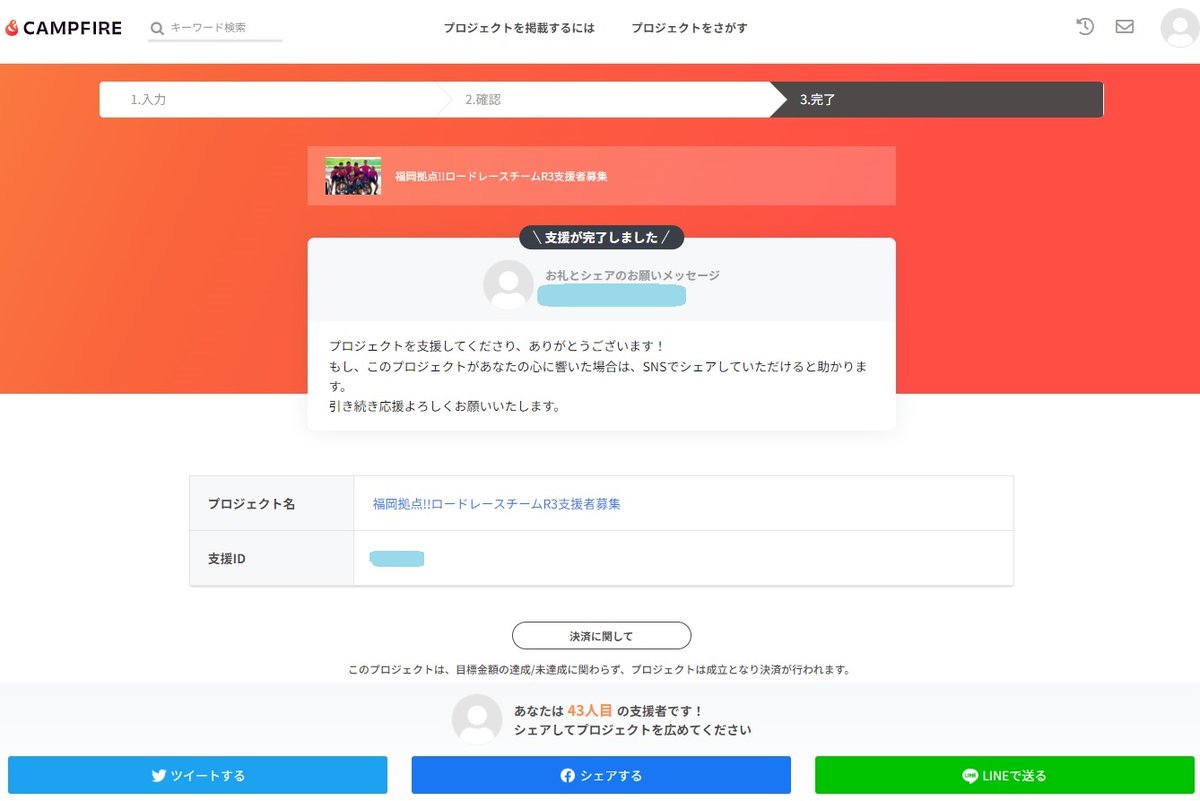Click the 支援が完了しました badge

[x=601, y=237]
